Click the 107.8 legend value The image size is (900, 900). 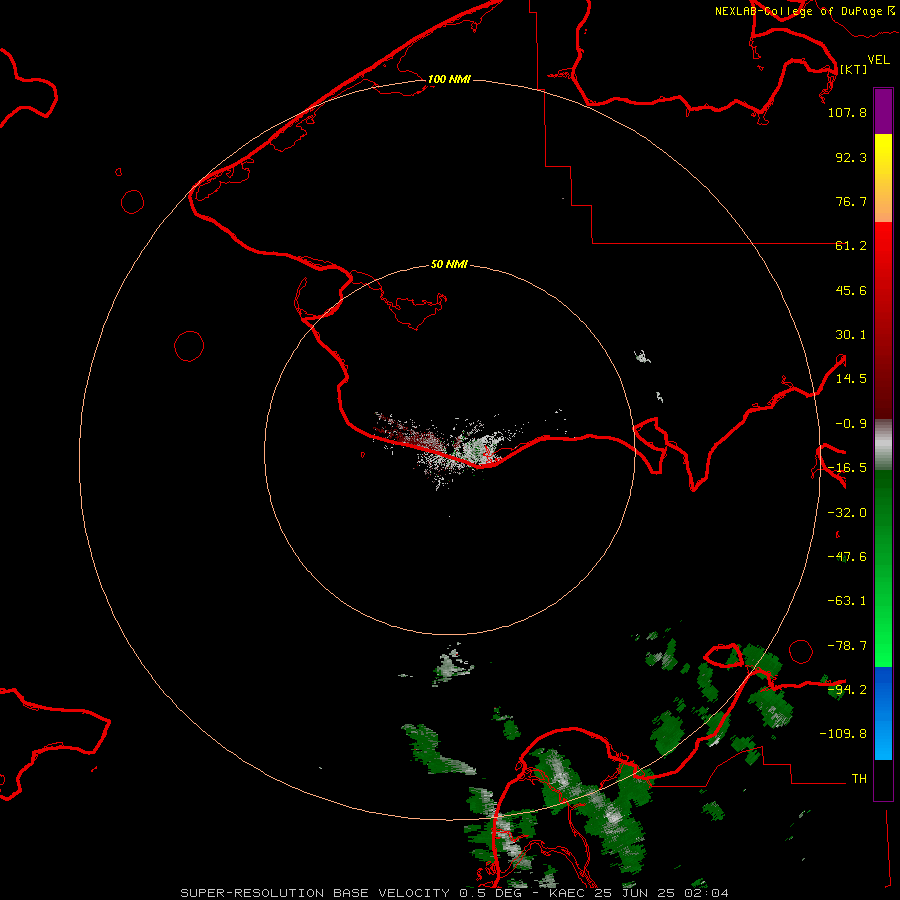847,112
